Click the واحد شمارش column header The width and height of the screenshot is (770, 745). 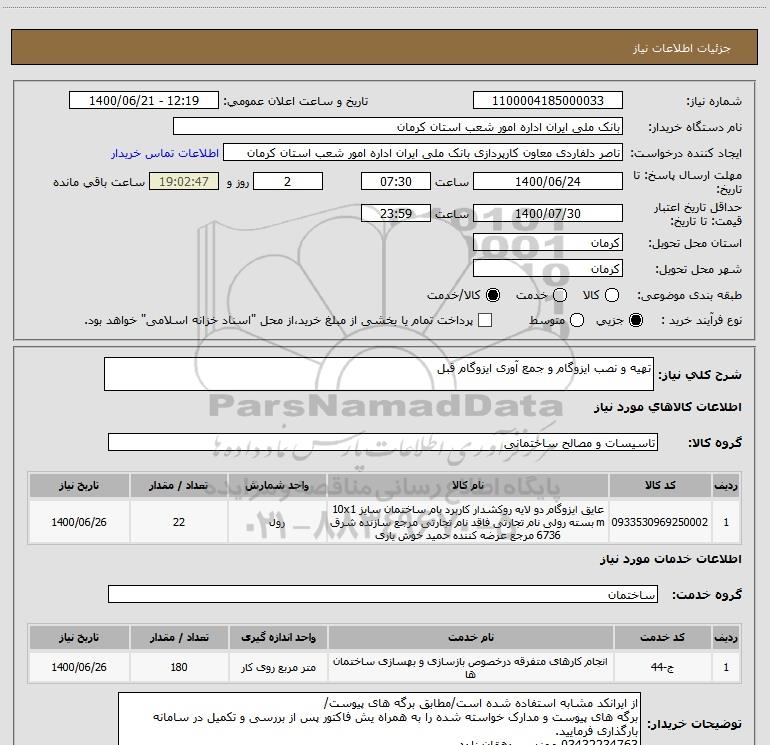point(277,485)
